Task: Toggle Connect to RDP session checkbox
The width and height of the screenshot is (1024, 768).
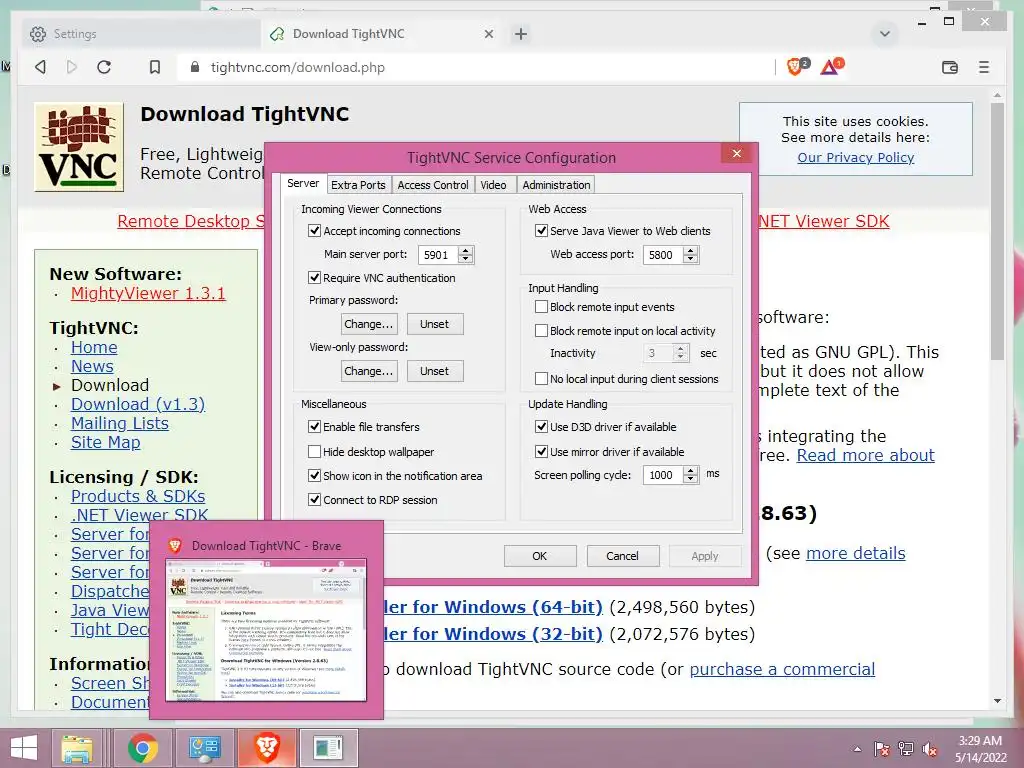Action: tap(314, 500)
